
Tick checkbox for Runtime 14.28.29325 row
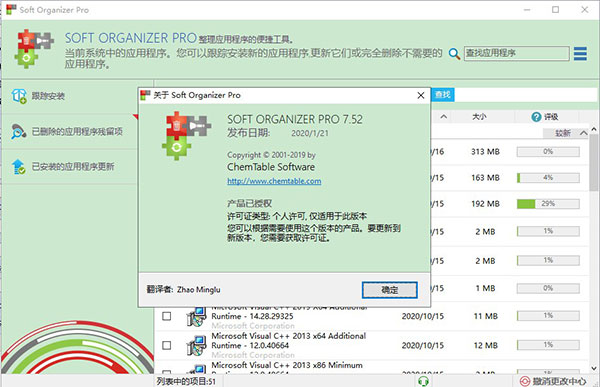[166, 316]
